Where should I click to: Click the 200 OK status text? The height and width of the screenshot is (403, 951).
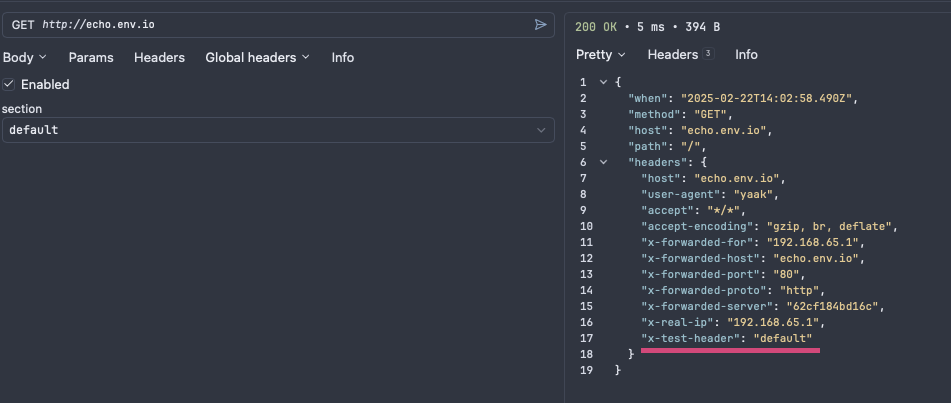(603, 24)
